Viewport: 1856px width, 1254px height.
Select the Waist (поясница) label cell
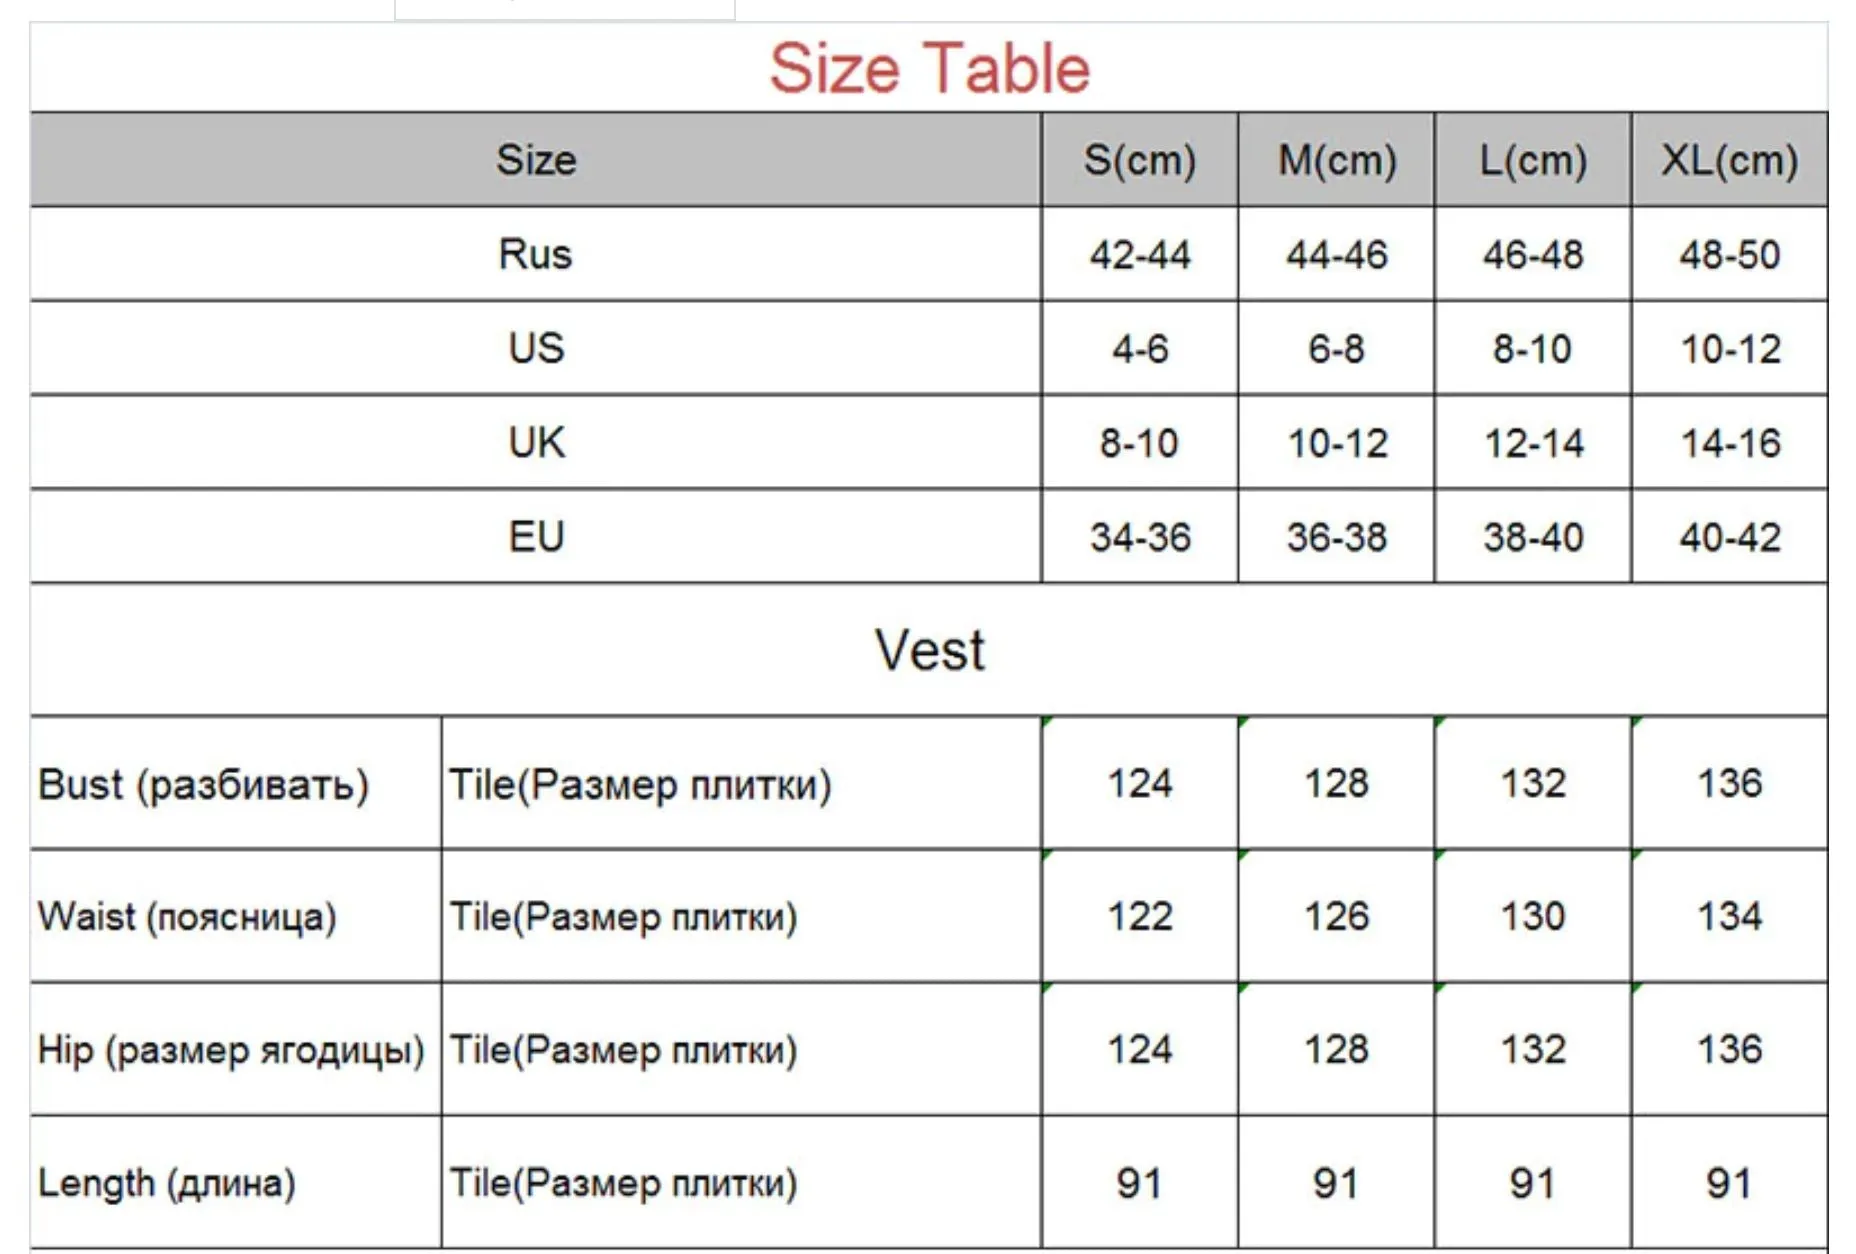click(236, 916)
